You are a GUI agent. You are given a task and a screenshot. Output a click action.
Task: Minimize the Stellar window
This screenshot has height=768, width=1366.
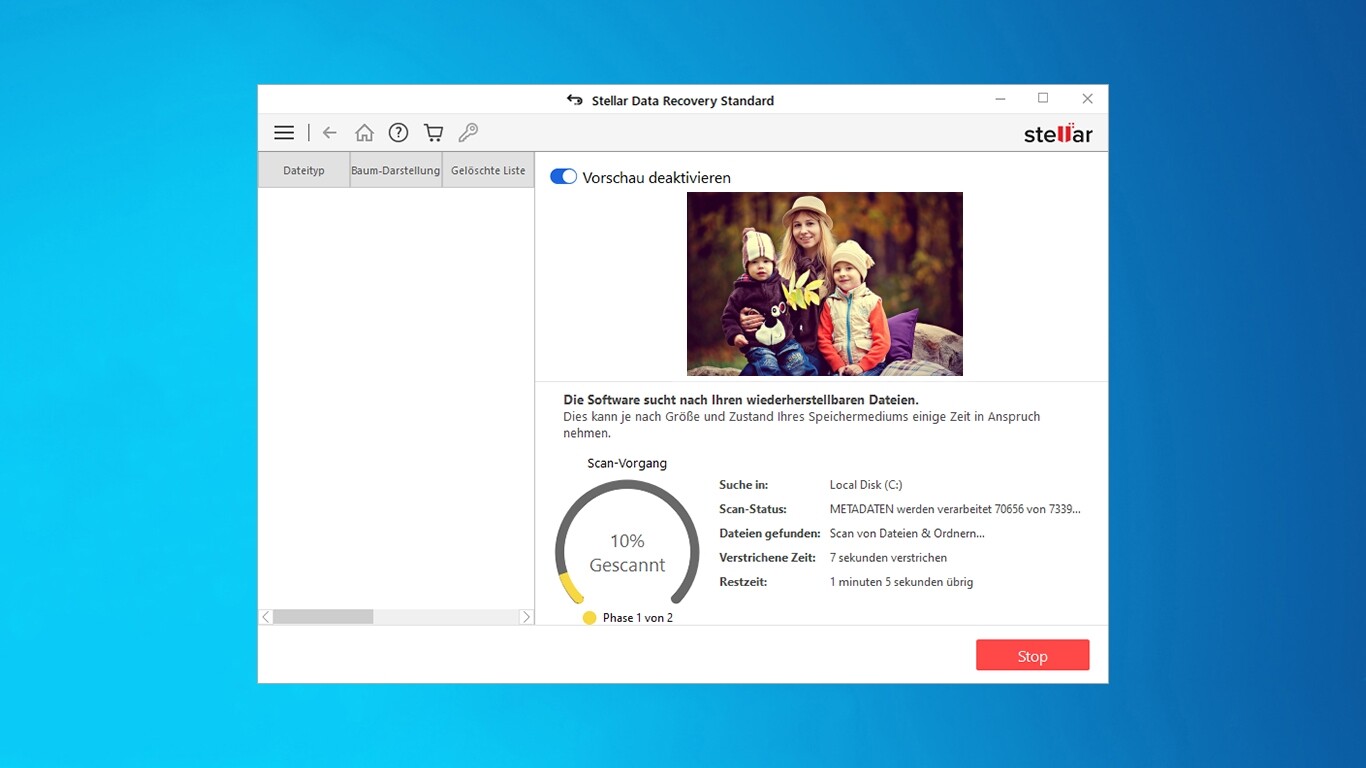point(1001,99)
